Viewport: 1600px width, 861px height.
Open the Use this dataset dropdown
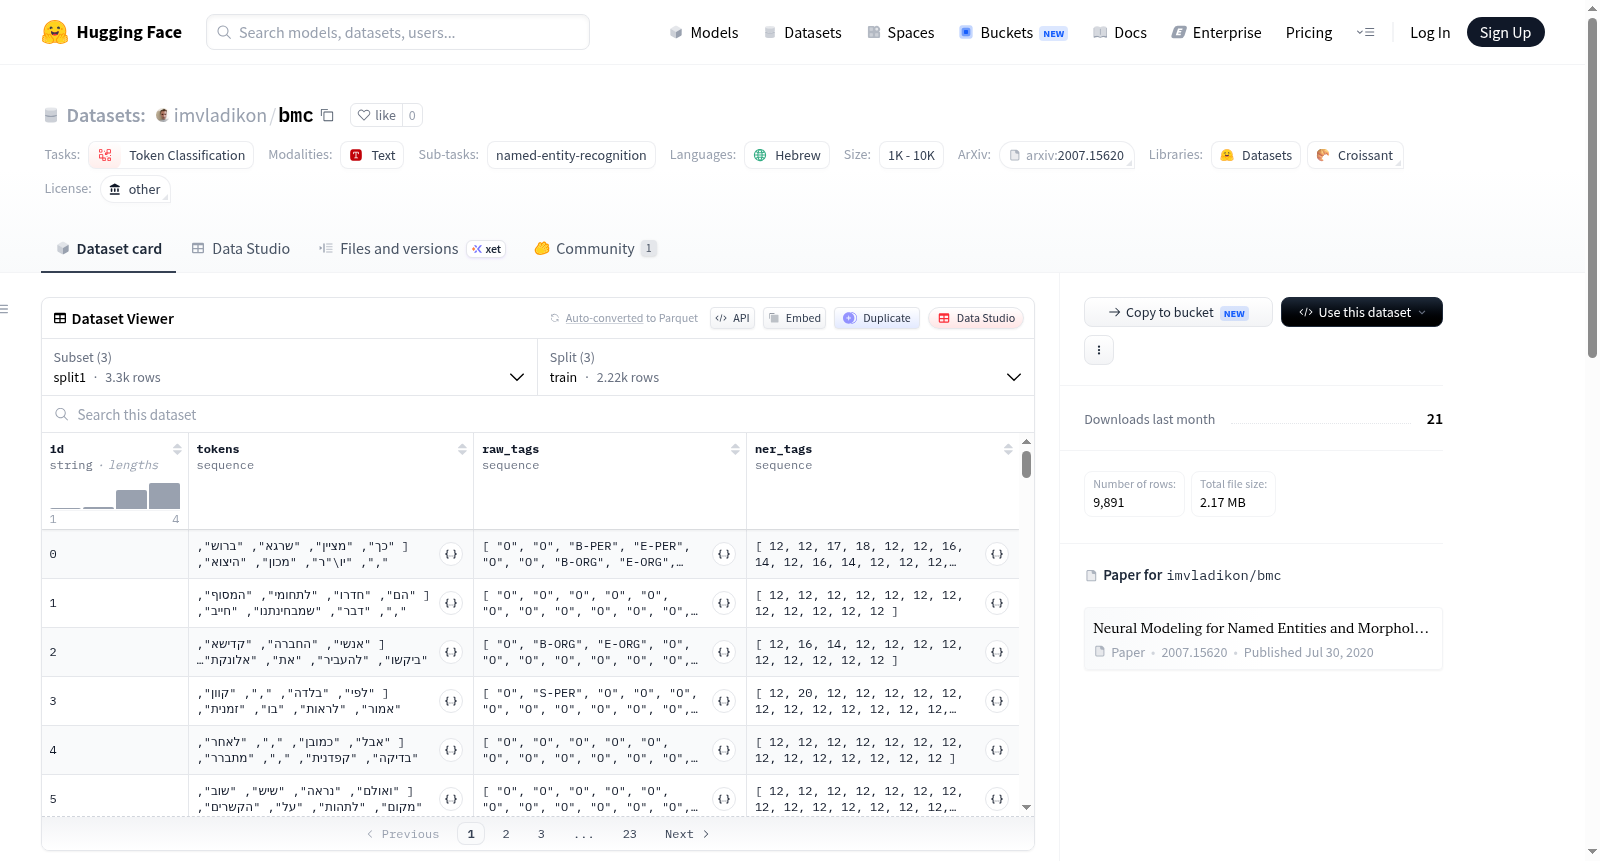click(x=1362, y=312)
